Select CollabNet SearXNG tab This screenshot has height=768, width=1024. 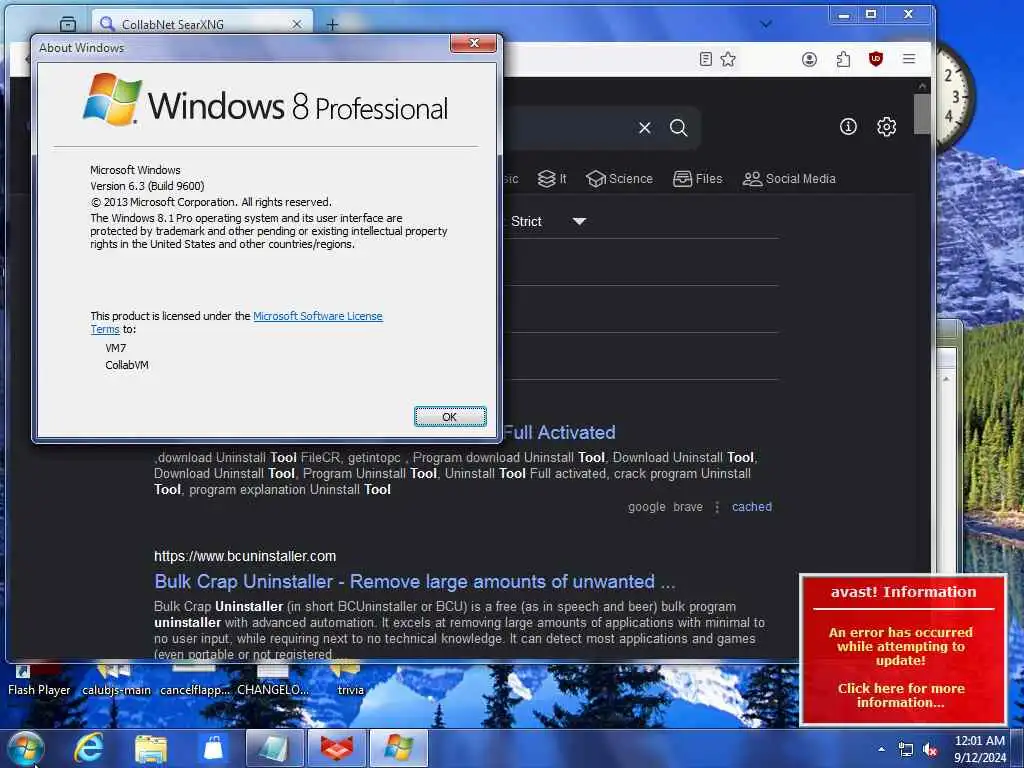(x=202, y=24)
